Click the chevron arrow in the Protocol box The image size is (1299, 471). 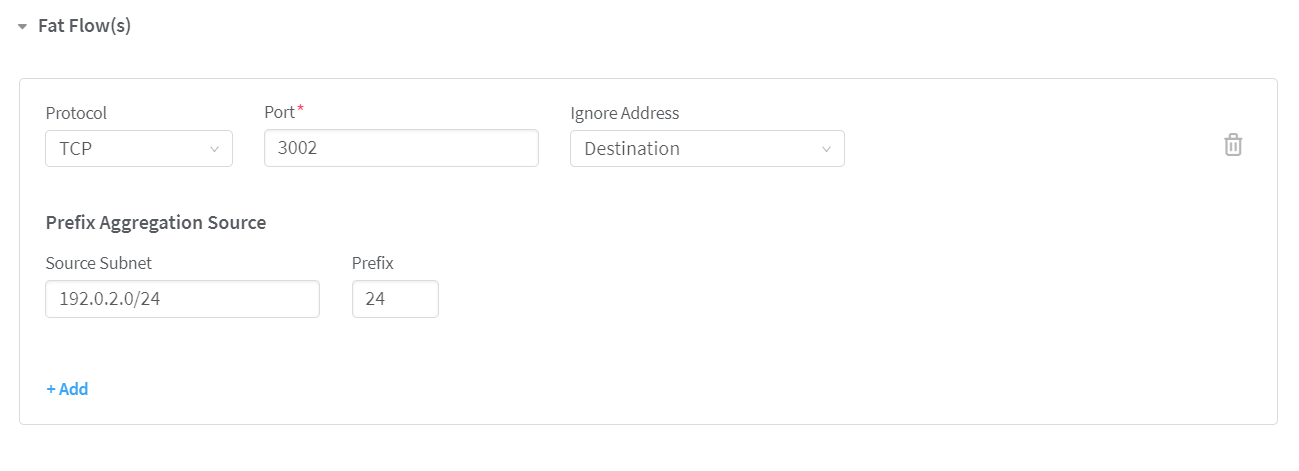pyautogui.click(x=214, y=149)
